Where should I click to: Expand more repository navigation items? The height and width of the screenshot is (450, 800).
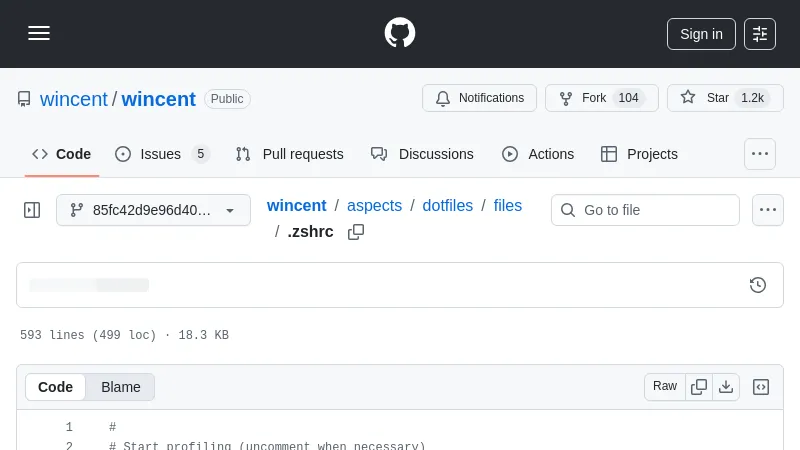tap(760, 154)
